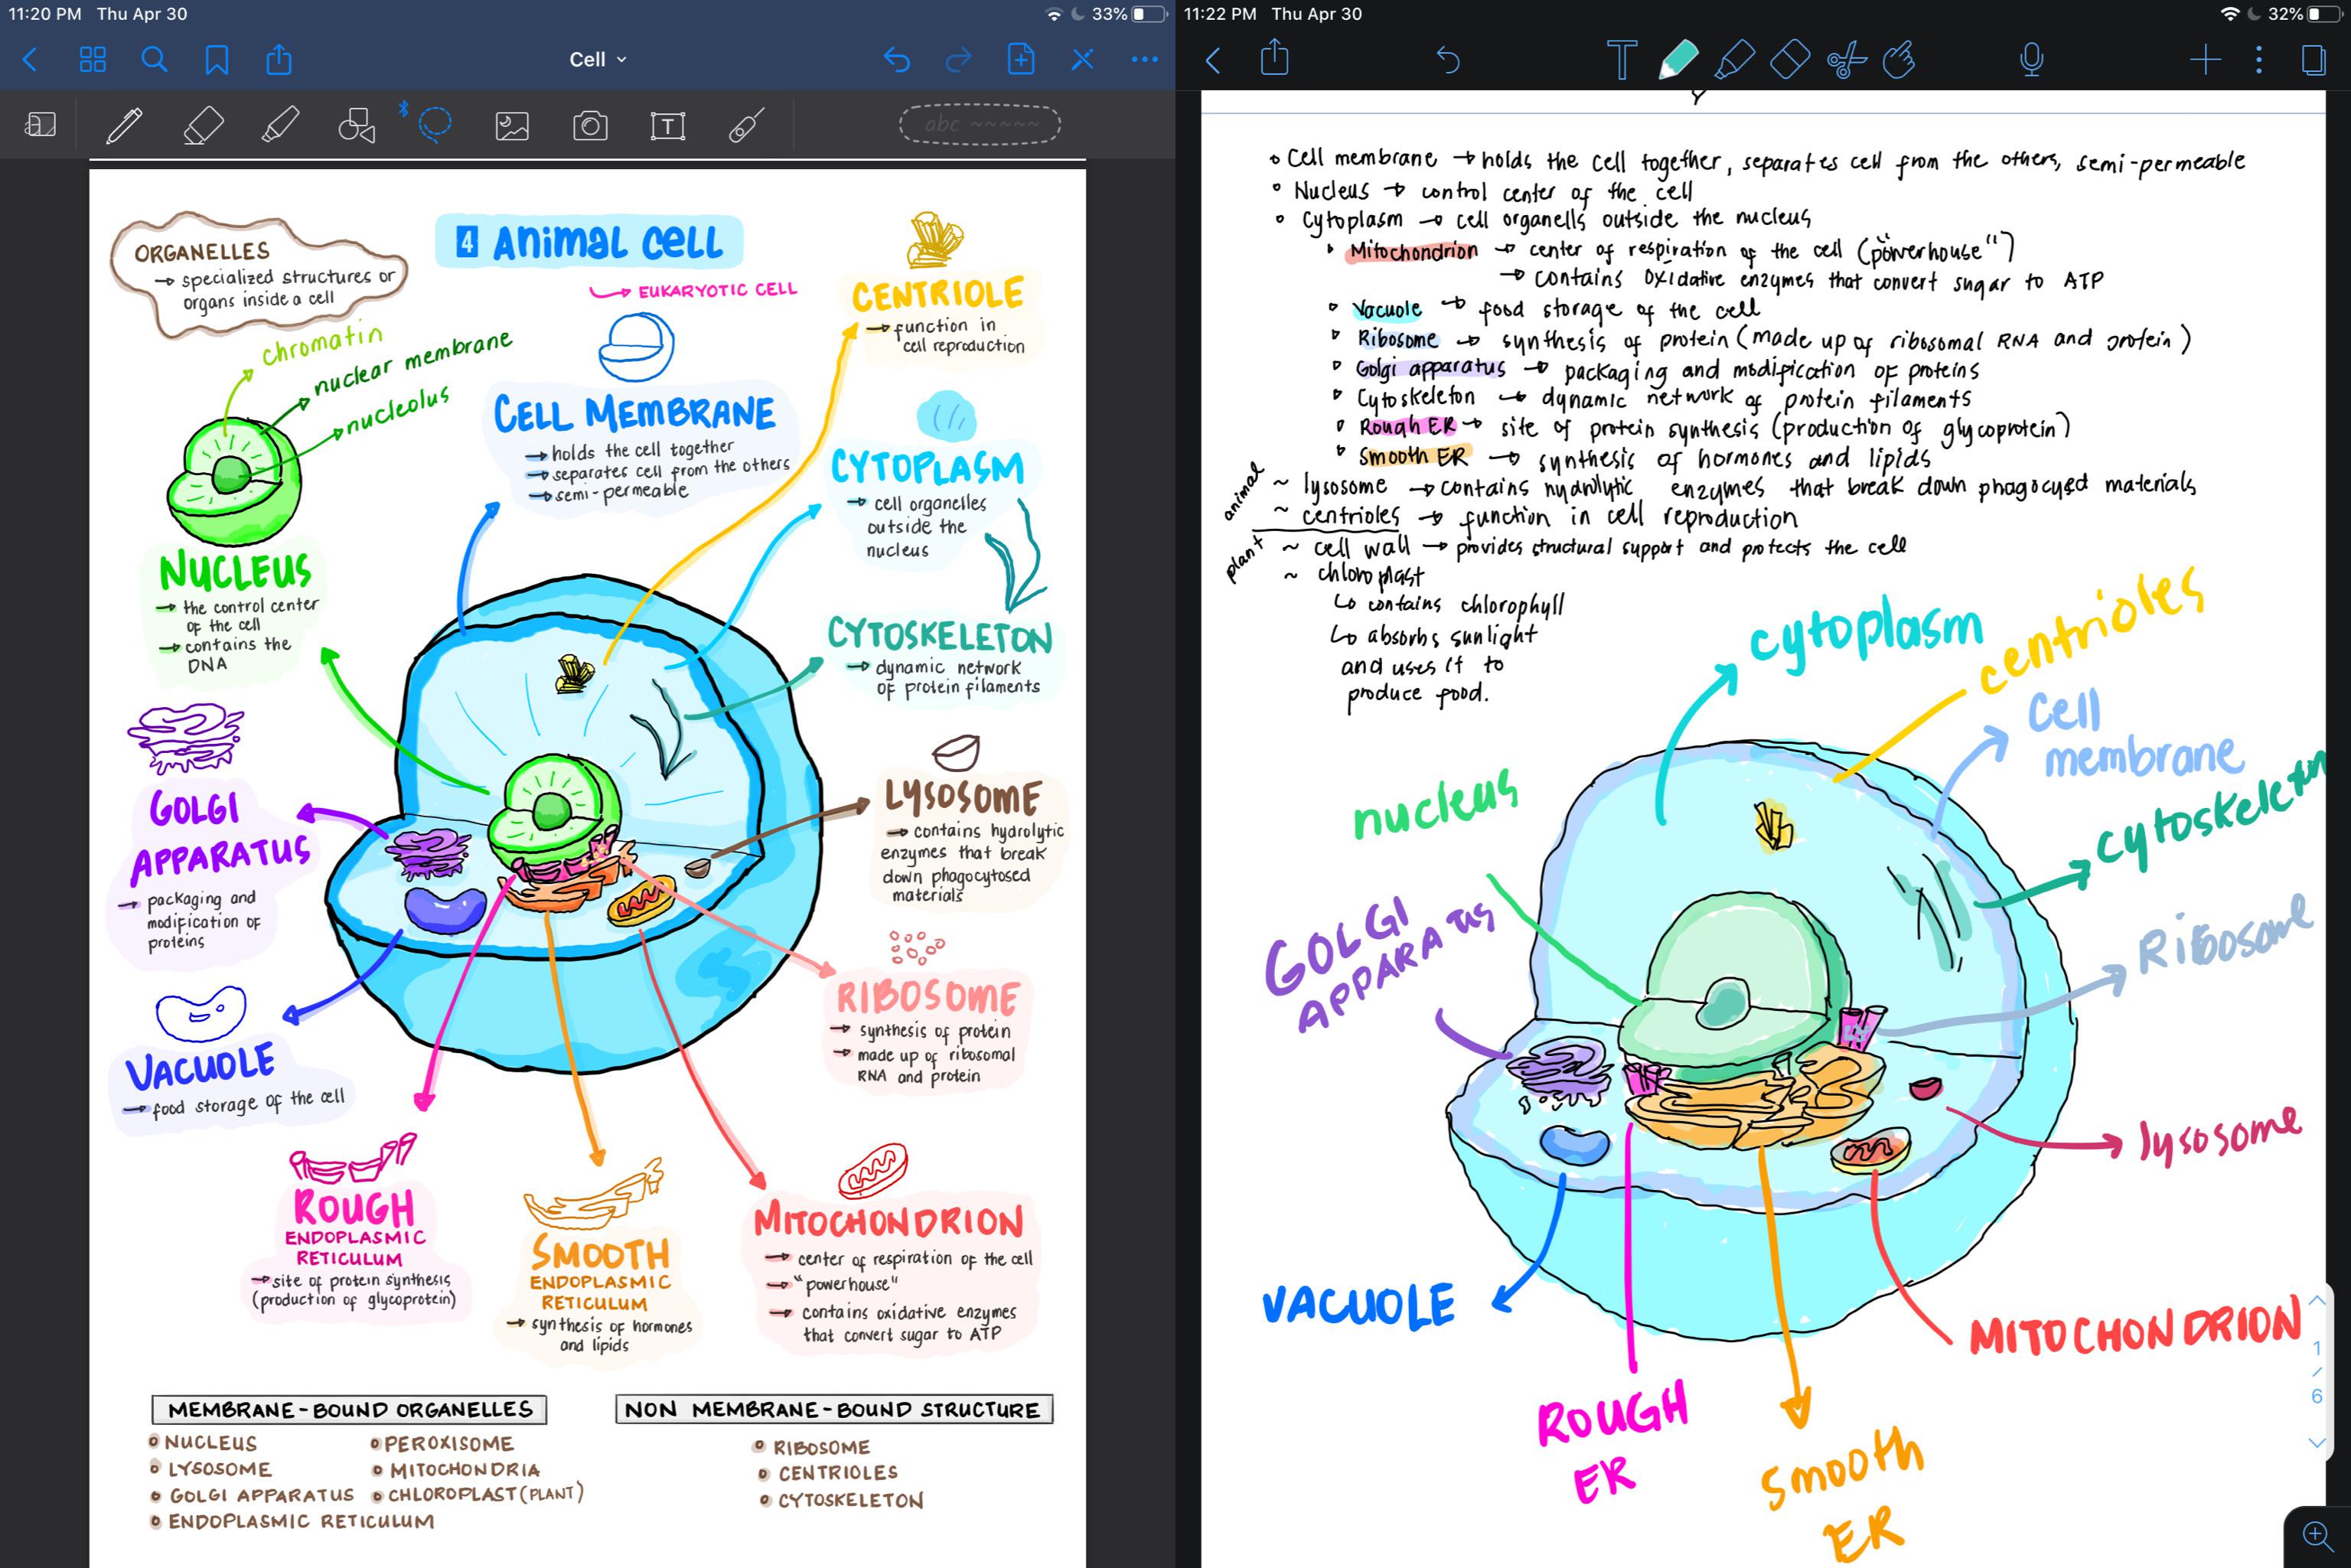Open the image insert tool
Screen dimensions: 2351x1568
[512, 125]
